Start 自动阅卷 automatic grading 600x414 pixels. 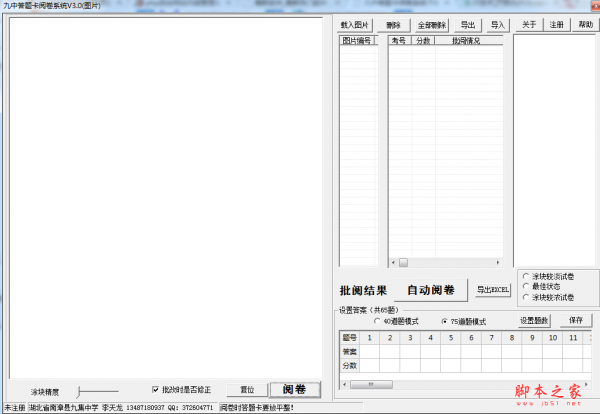click(x=430, y=290)
